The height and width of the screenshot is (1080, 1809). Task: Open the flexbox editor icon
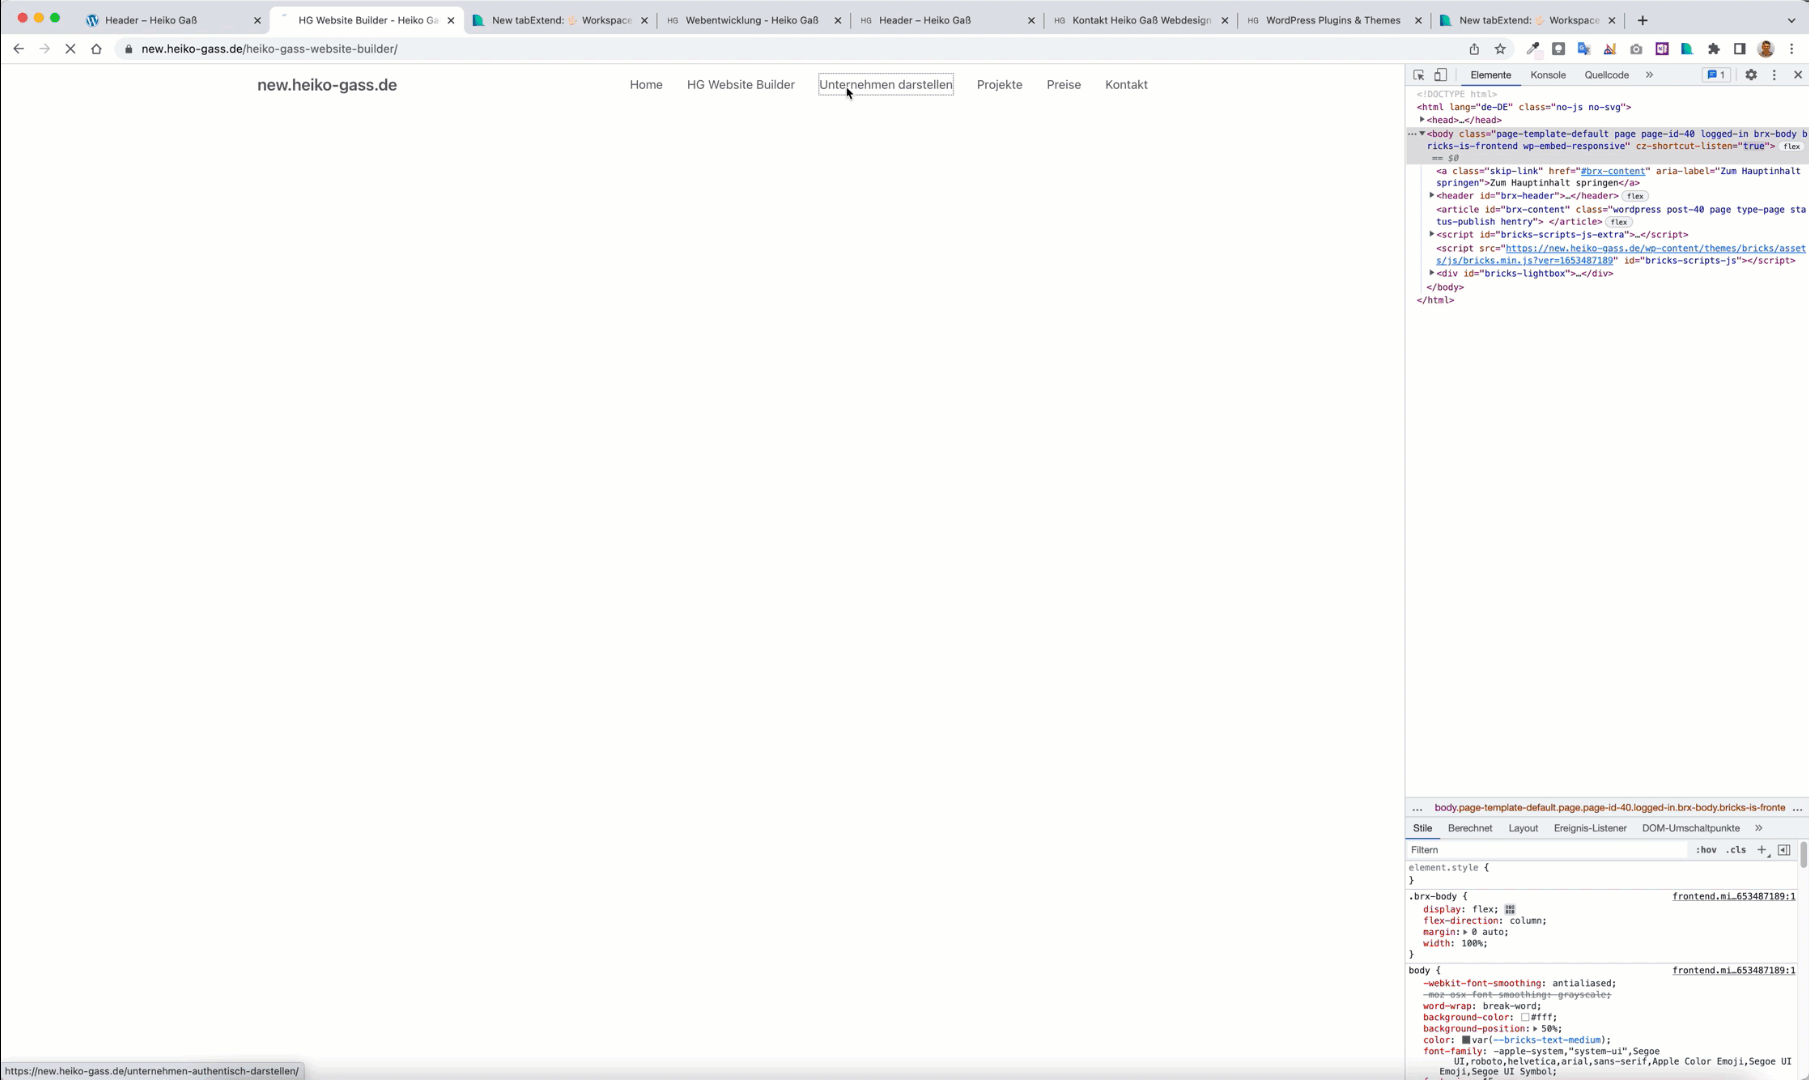tap(1510, 910)
